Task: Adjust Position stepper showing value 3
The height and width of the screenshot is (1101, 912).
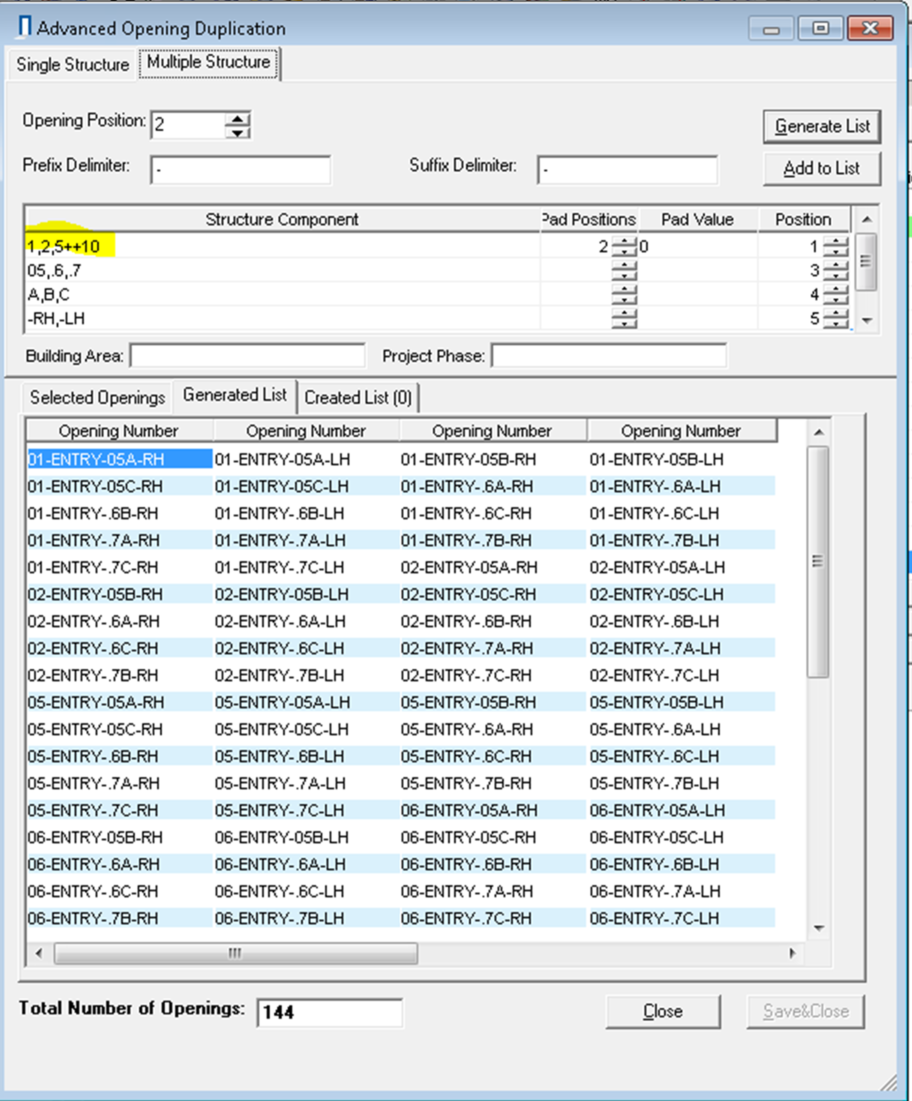Action: coord(835,270)
